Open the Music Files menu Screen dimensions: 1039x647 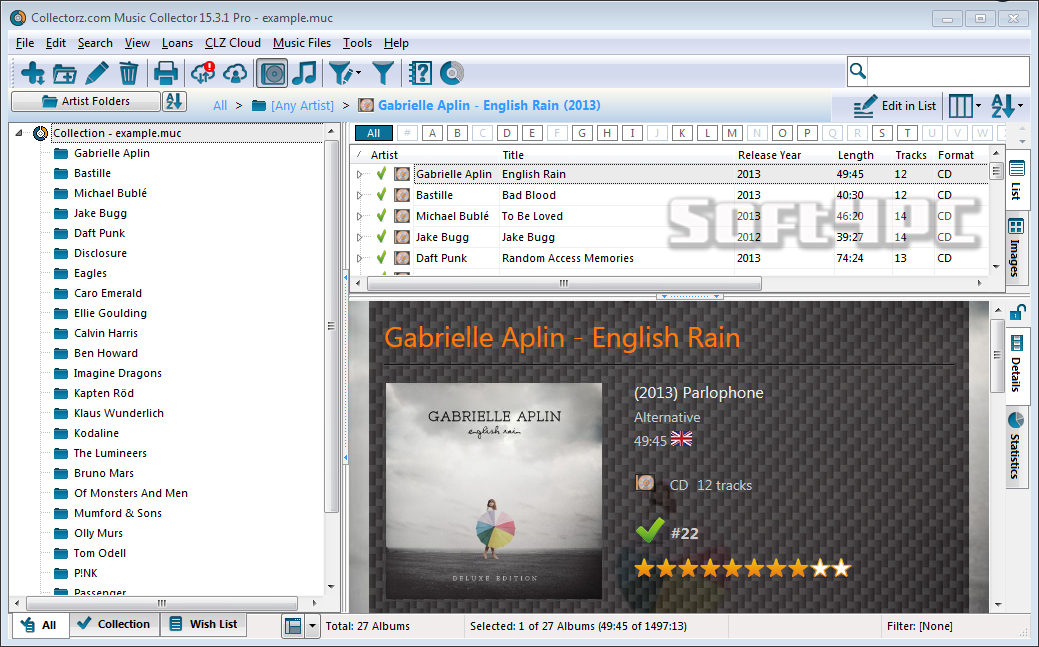301,43
